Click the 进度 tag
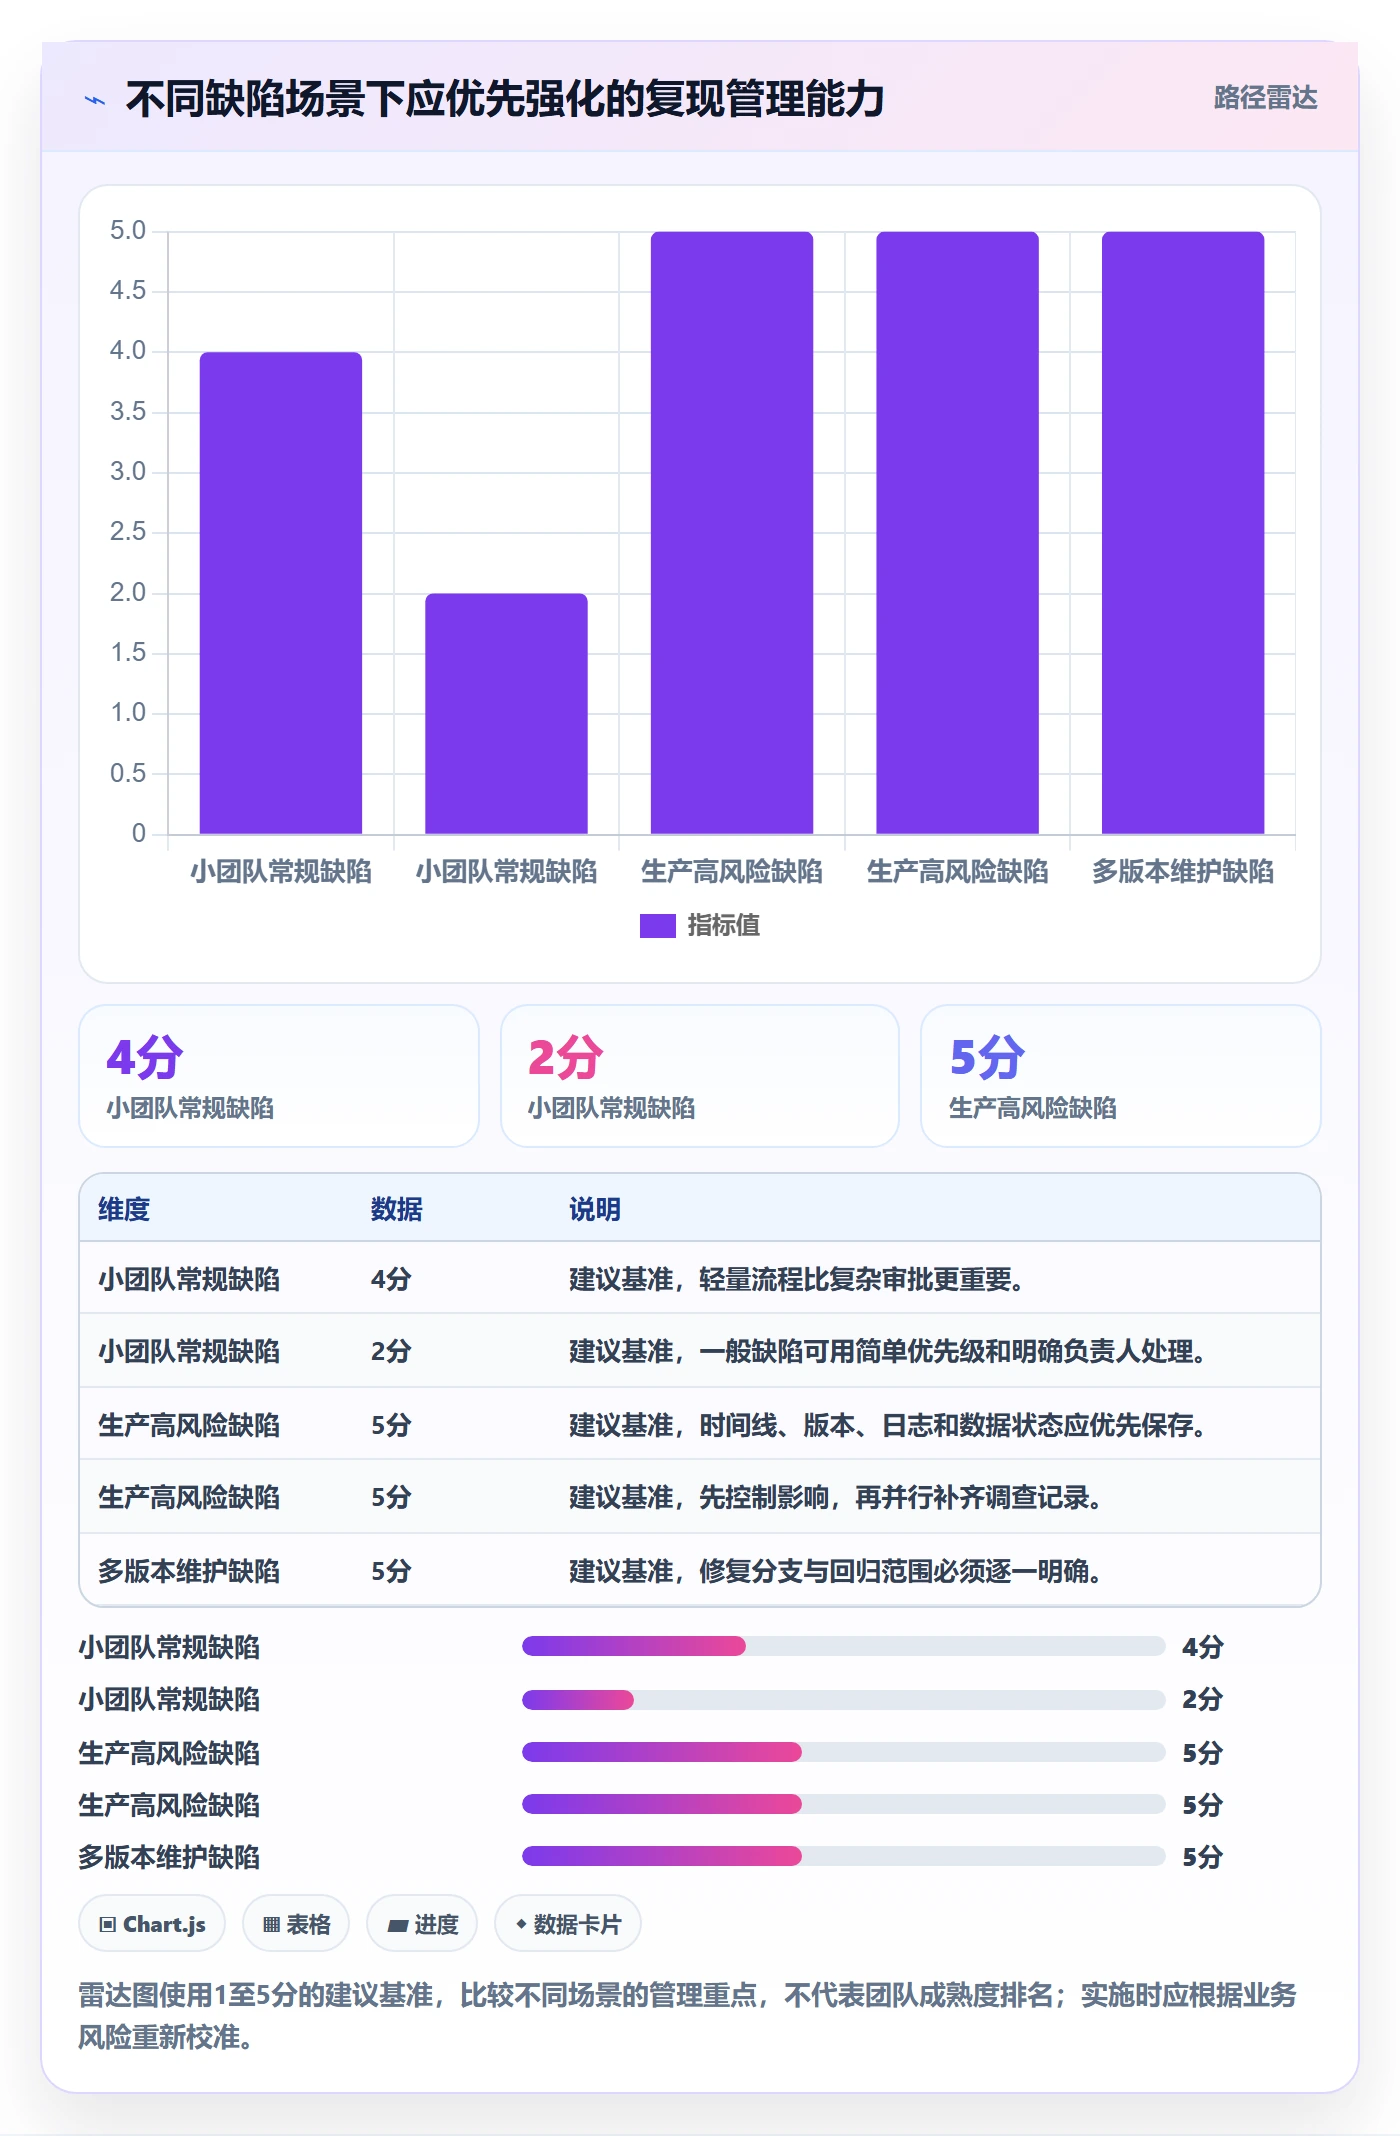Viewport: 1400px width, 2136px height. tap(422, 1923)
